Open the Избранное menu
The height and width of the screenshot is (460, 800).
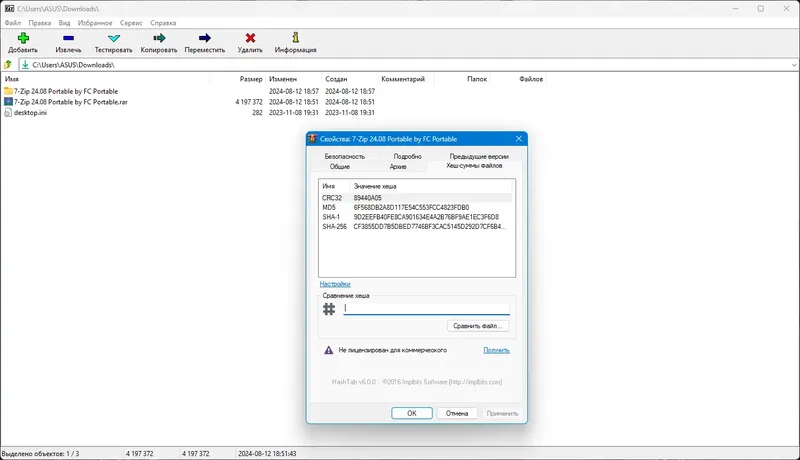click(95, 23)
